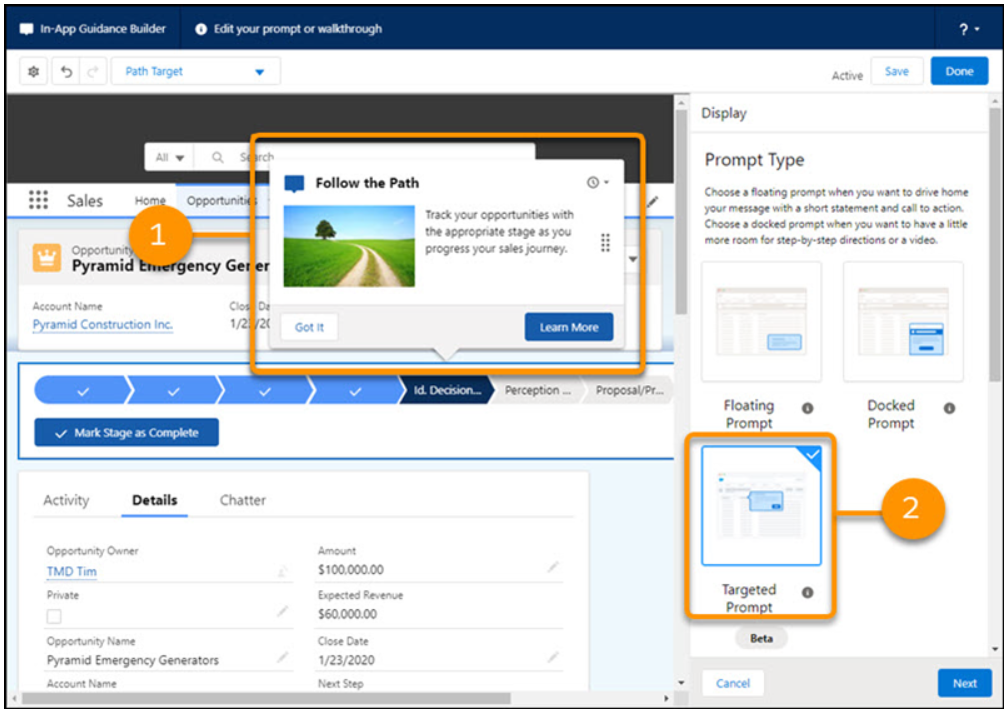1007x713 pixels.
Task: Switch to the Activity tab
Action: tap(66, 500)
